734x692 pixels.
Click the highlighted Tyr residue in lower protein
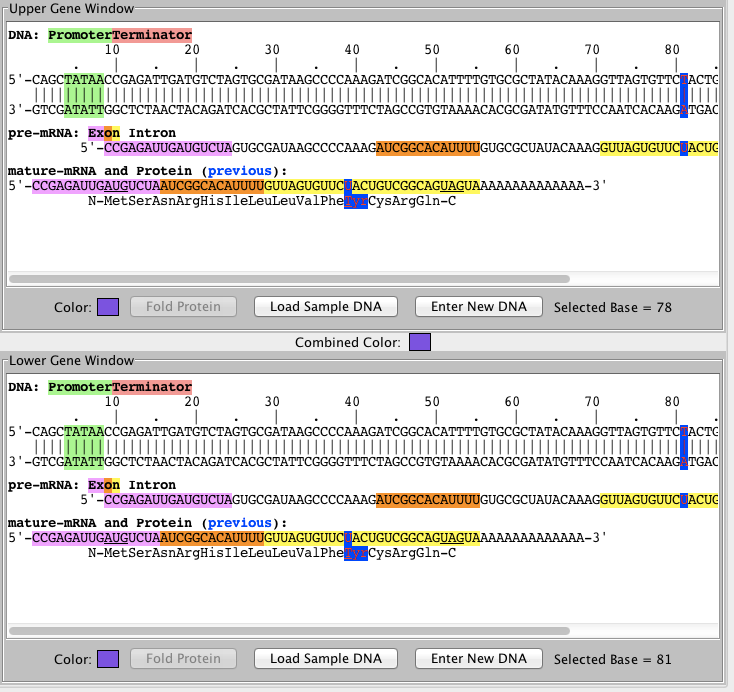tap(356, 553)
